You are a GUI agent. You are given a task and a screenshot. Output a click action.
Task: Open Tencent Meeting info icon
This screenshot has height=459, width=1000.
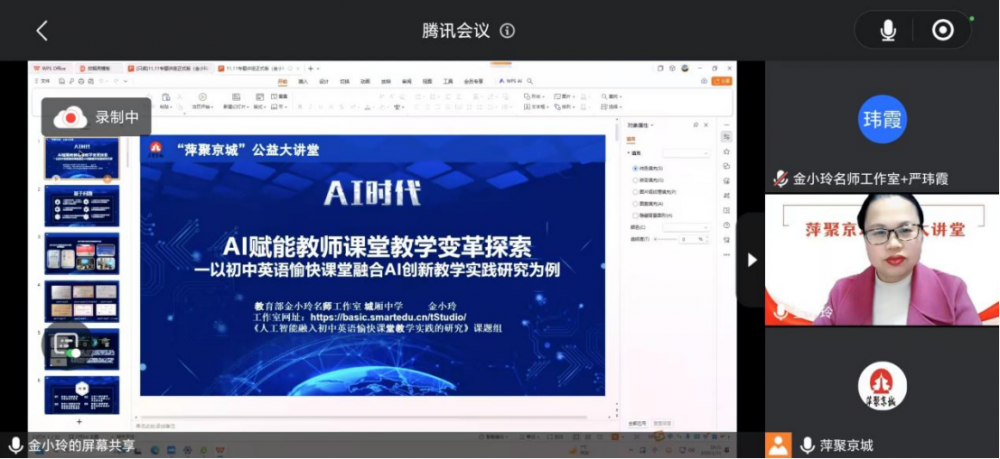point(507,31)
